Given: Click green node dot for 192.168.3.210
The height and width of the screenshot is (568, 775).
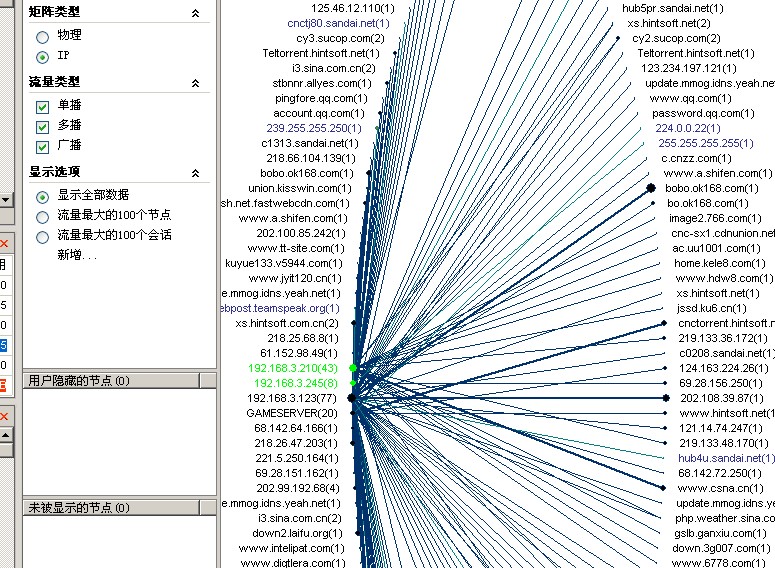Looking at the screenshot, I should 353,368.
